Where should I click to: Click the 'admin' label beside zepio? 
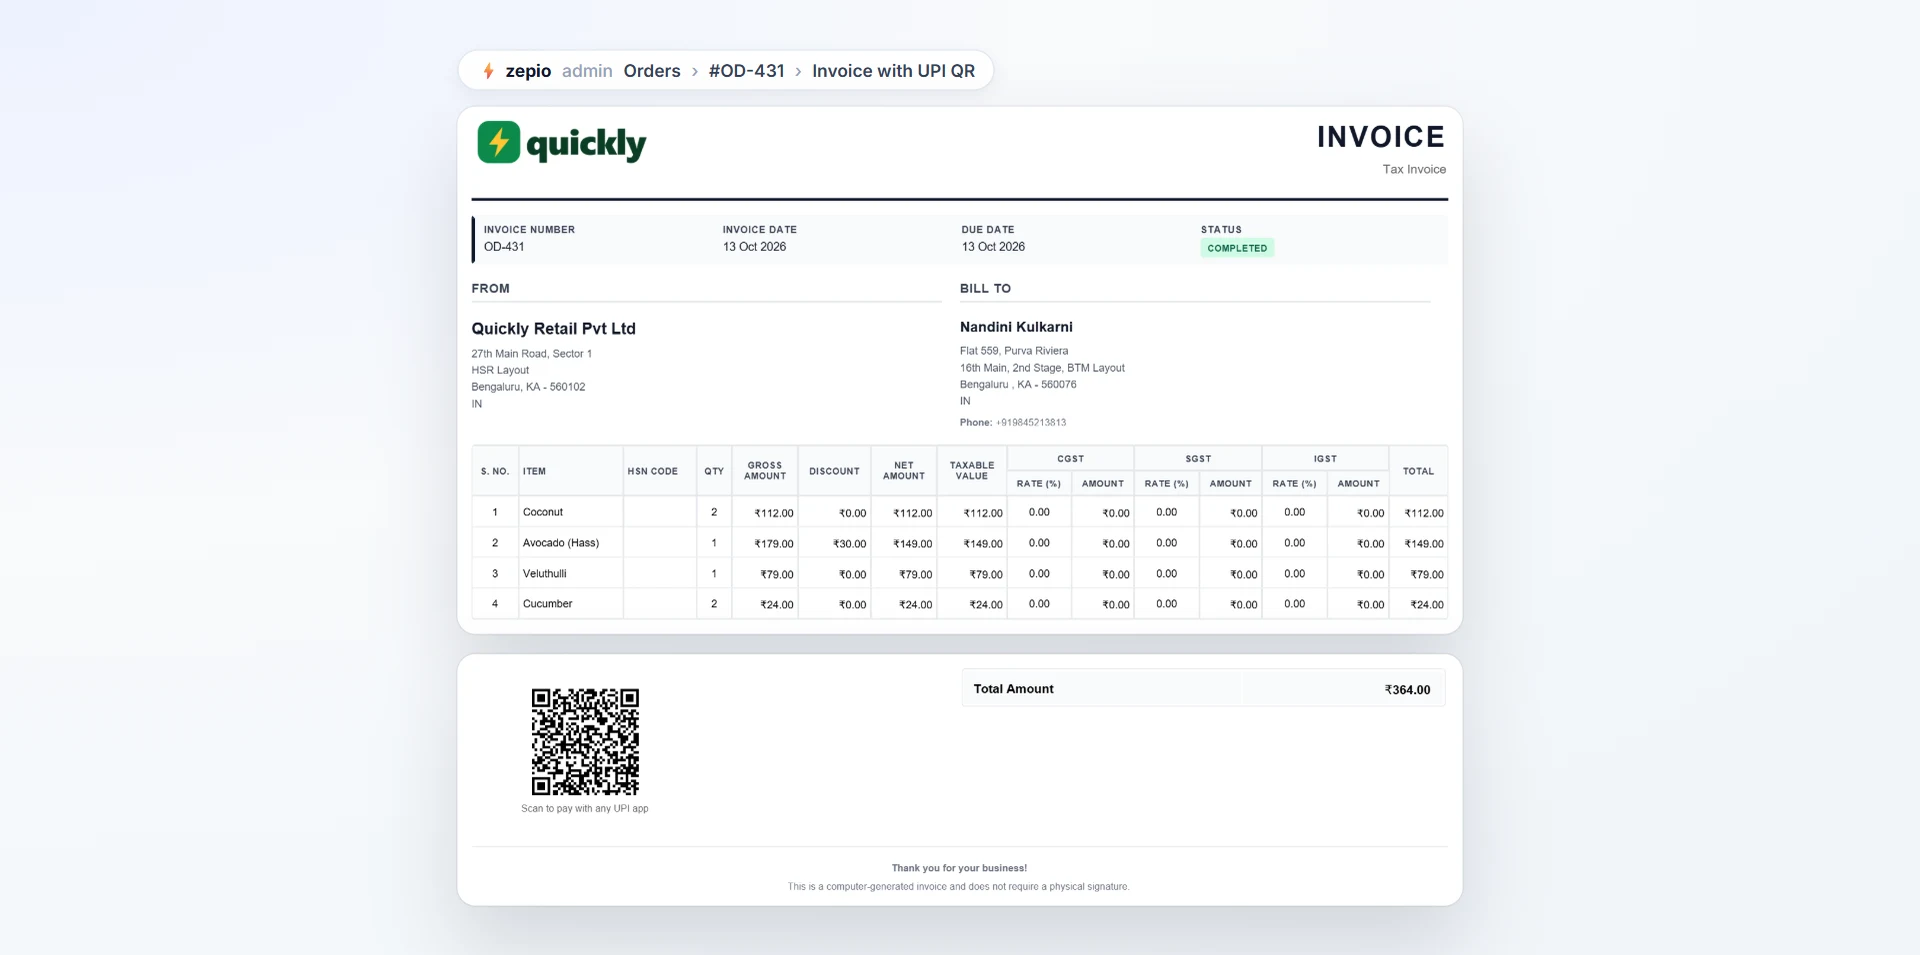(x=587, y=71)
